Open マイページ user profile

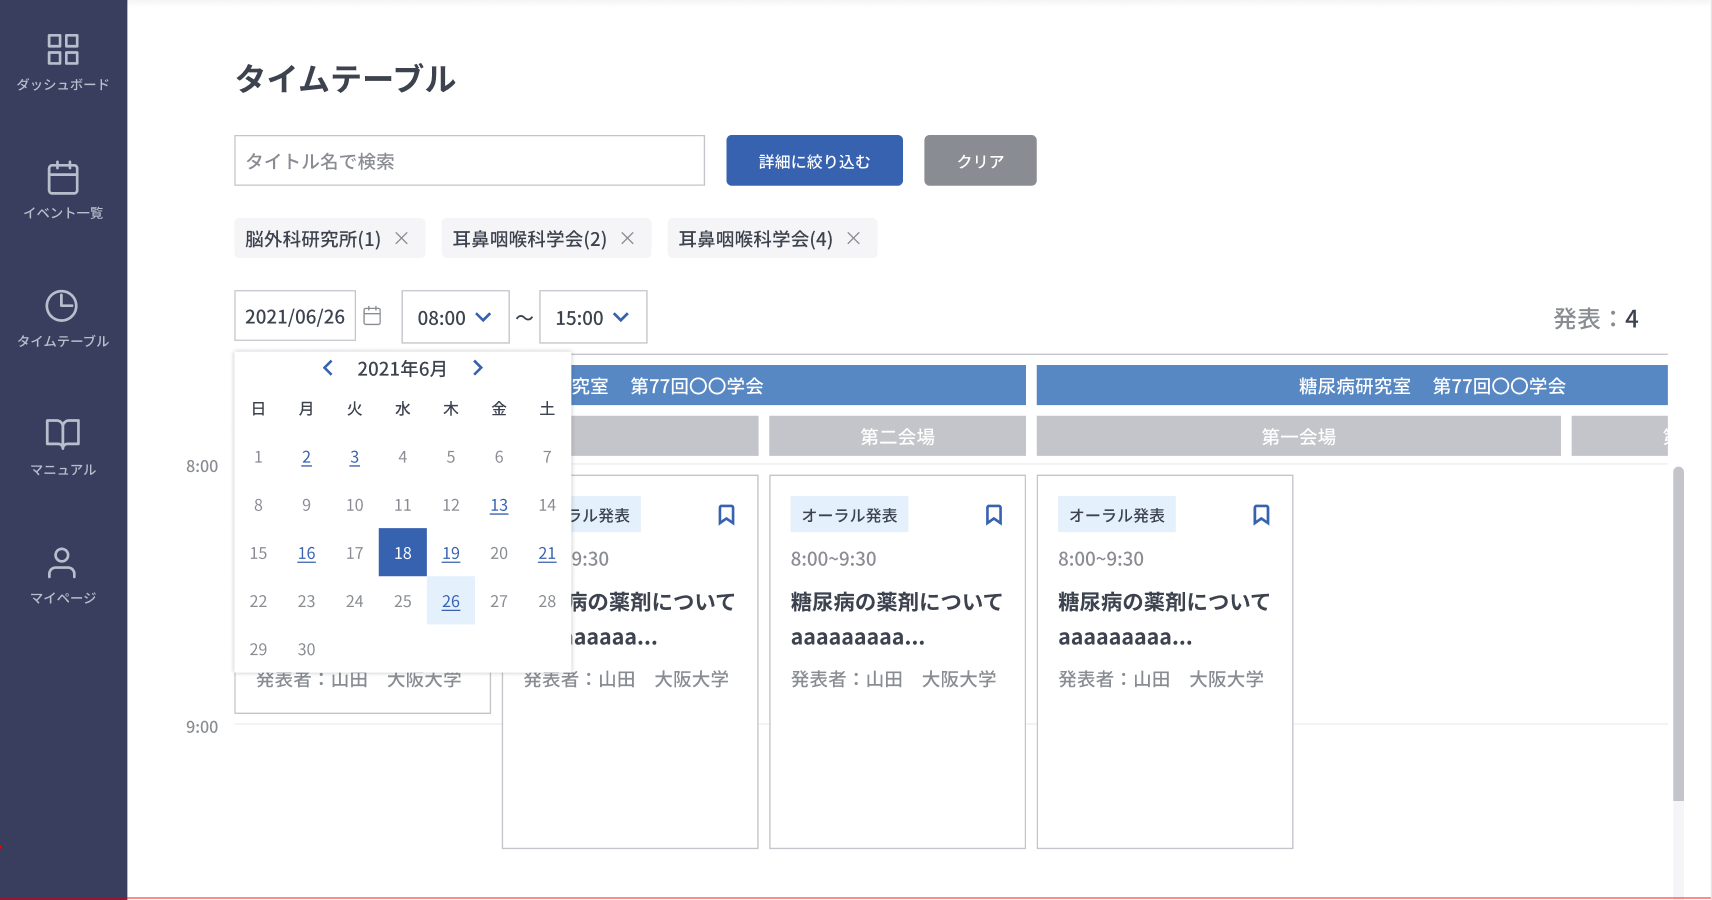(x=63, y=574)
